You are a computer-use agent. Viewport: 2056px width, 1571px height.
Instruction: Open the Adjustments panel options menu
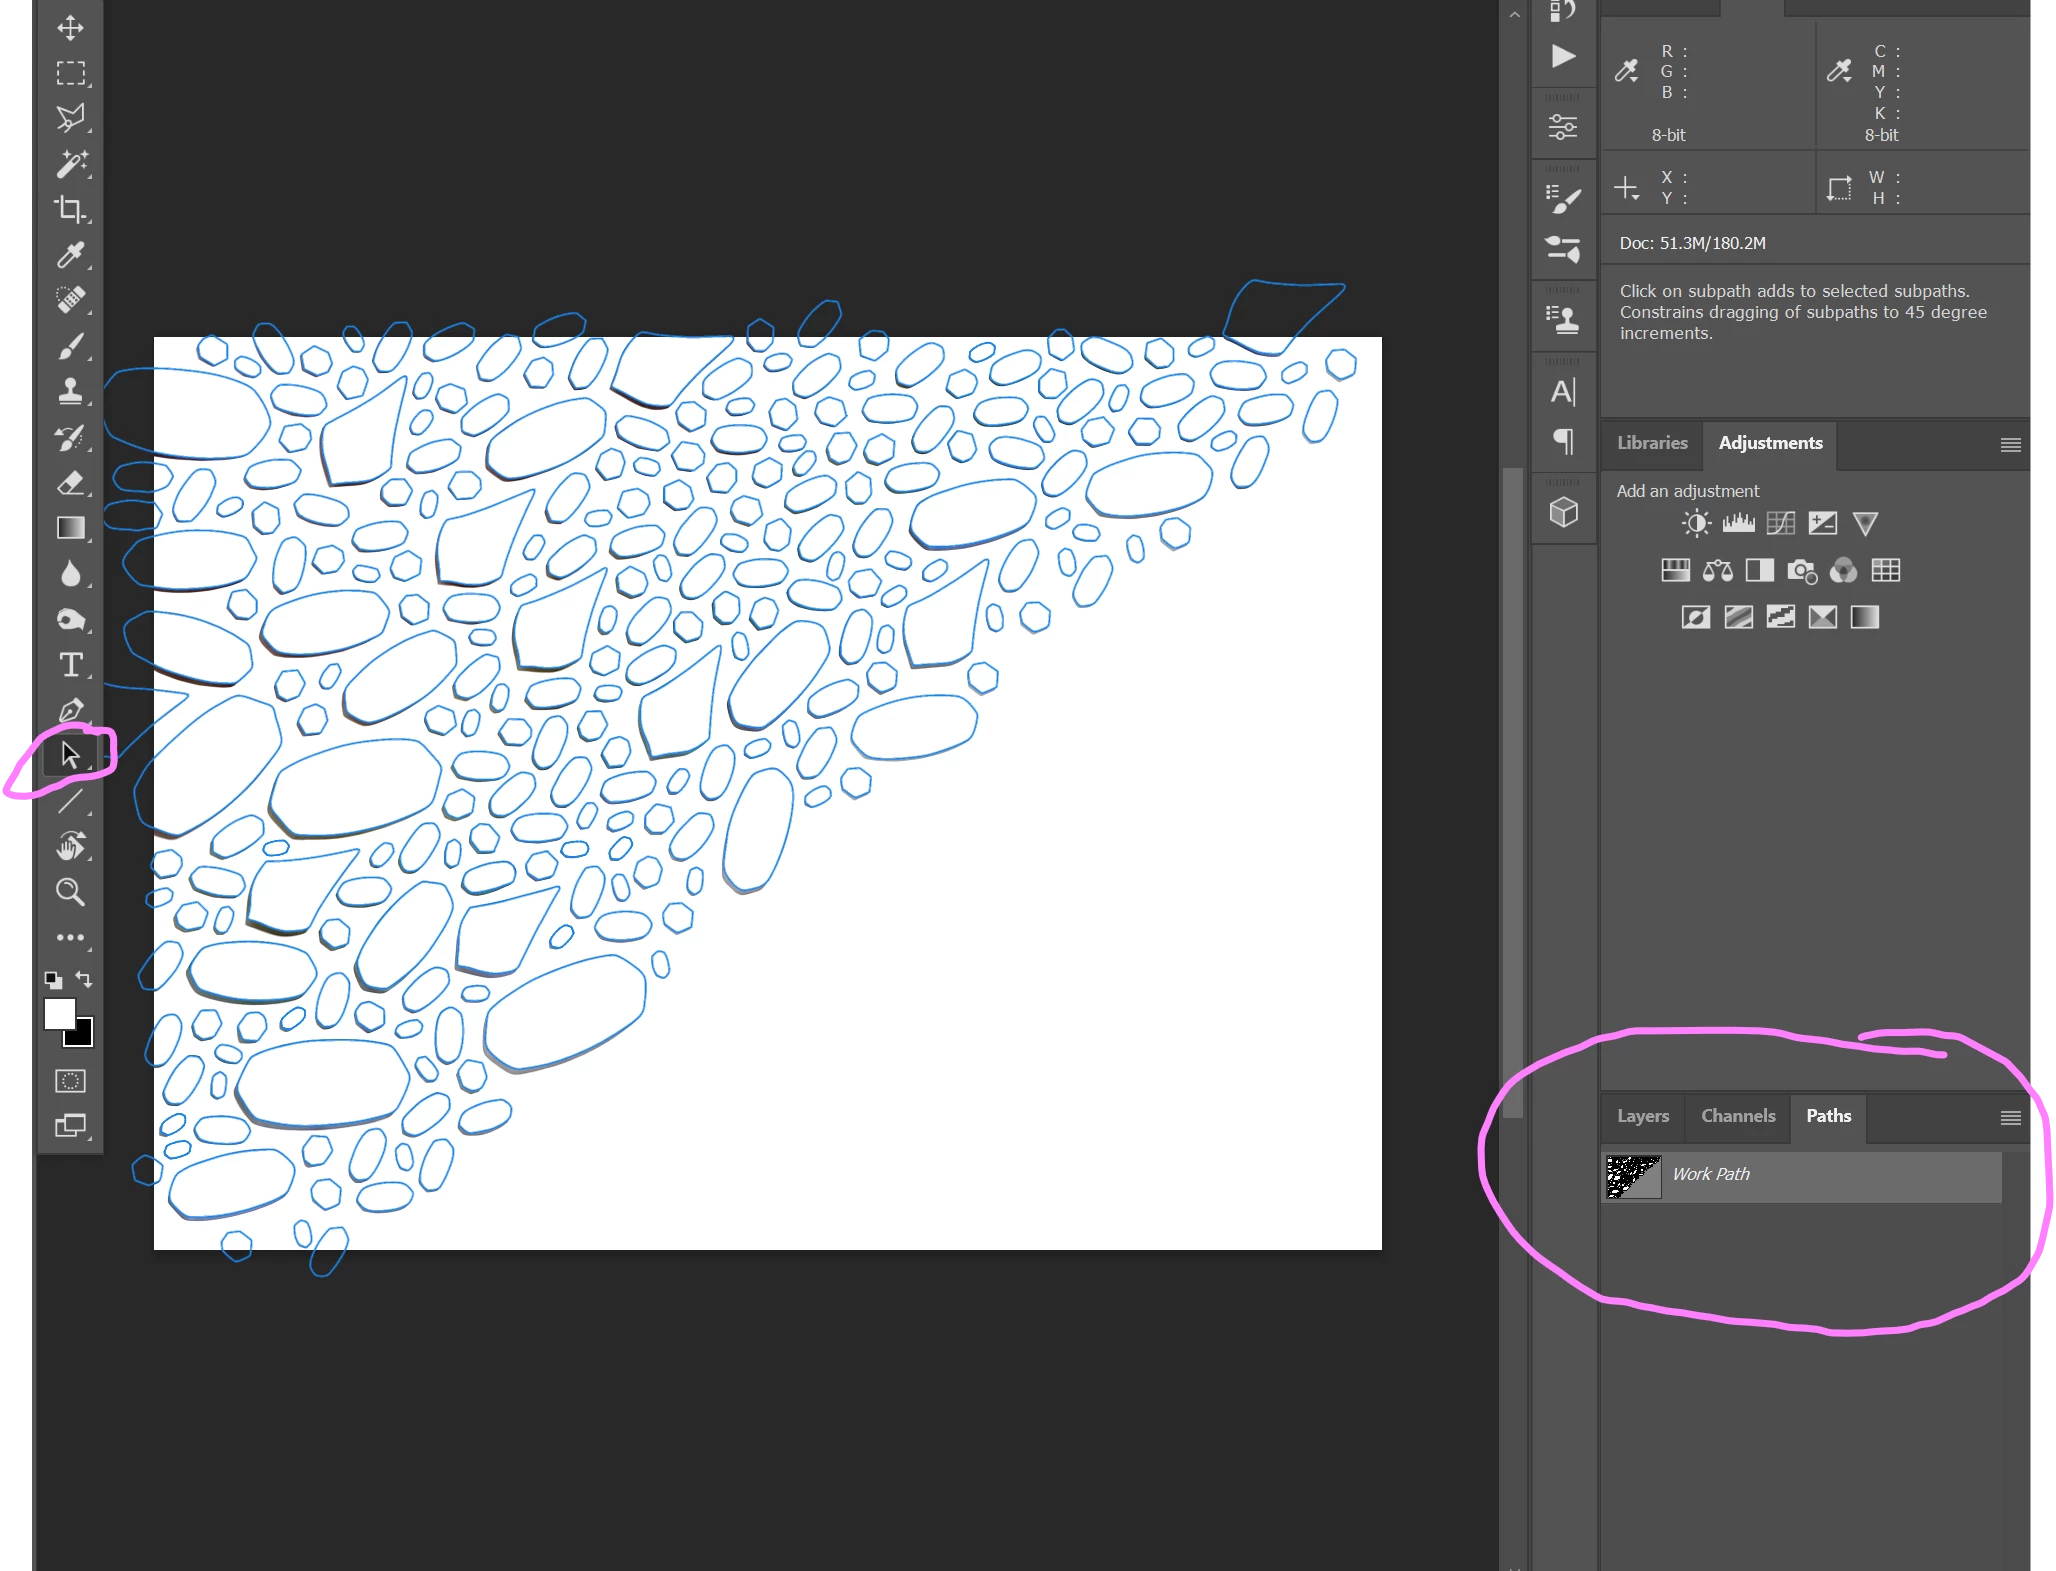pyautogui.click(x=2010, y=445)
